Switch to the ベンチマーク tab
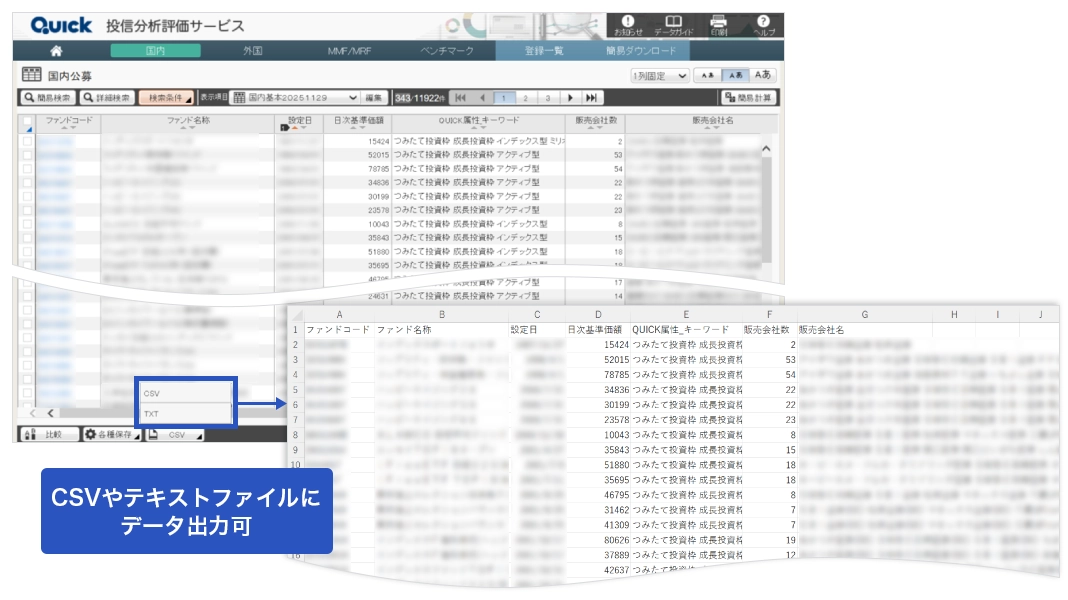 (x=447, y=51)
